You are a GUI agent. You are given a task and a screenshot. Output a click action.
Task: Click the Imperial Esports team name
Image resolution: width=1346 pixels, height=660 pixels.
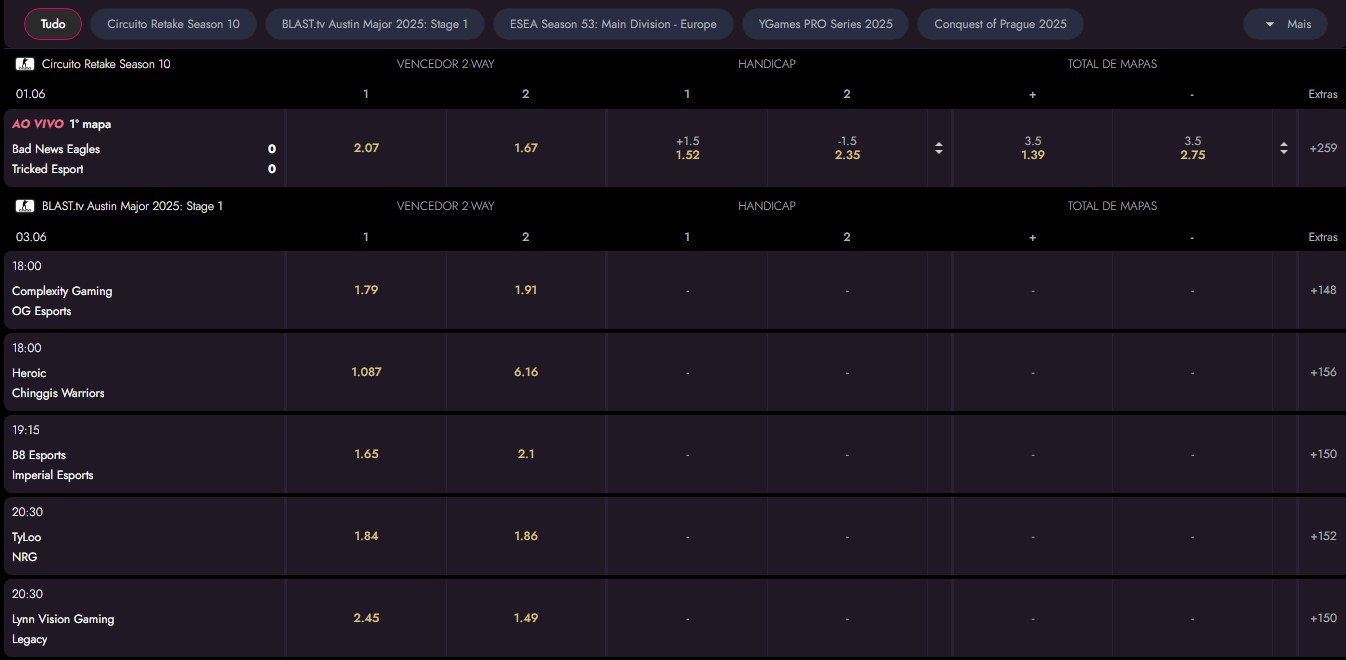53,475
